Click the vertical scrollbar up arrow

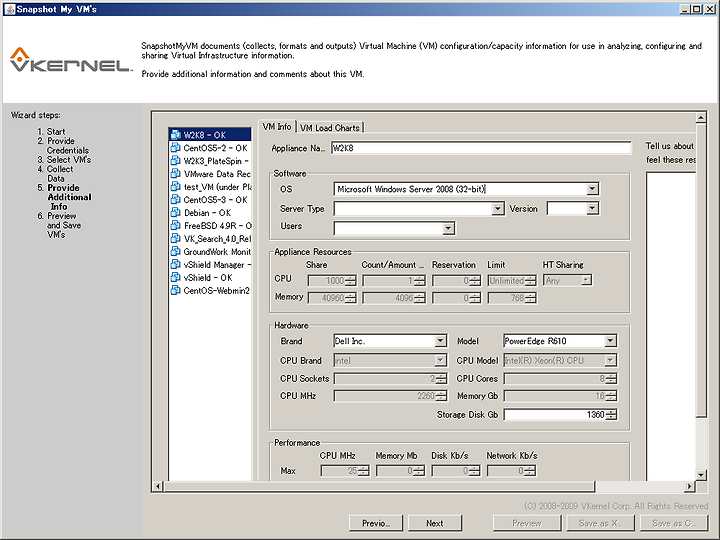point(701,118)
